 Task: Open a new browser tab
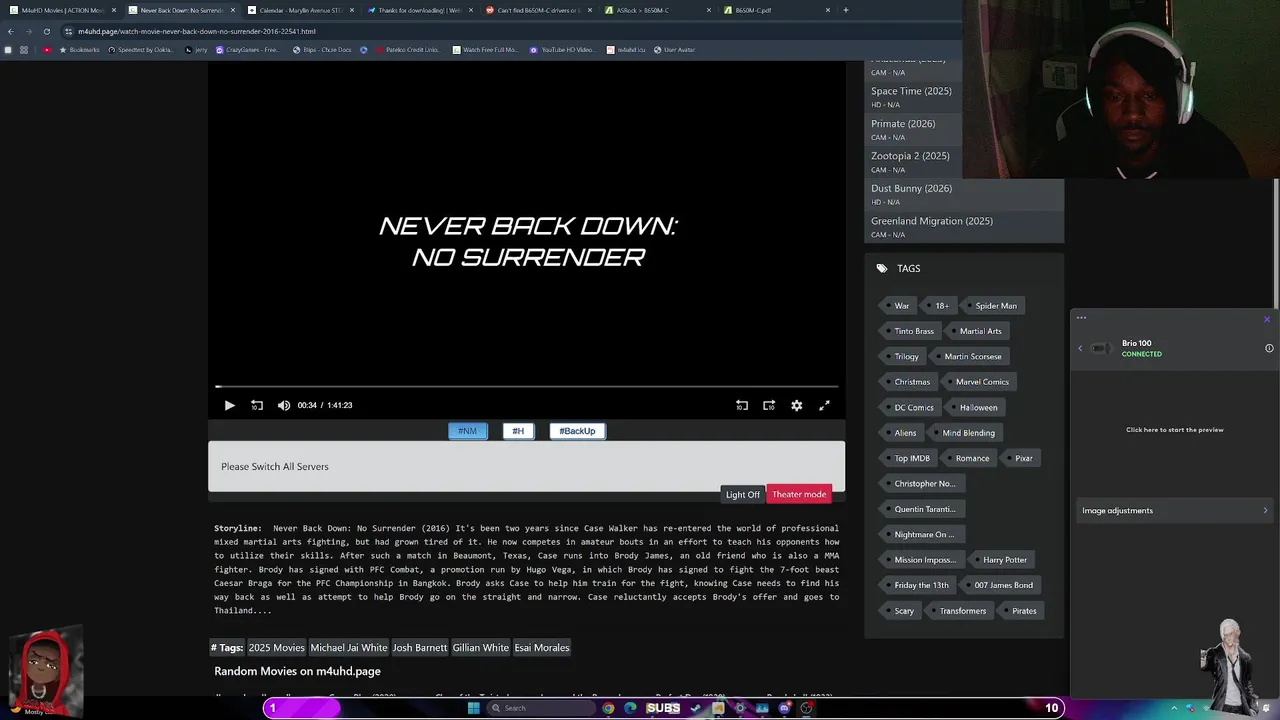click(846, 10)
